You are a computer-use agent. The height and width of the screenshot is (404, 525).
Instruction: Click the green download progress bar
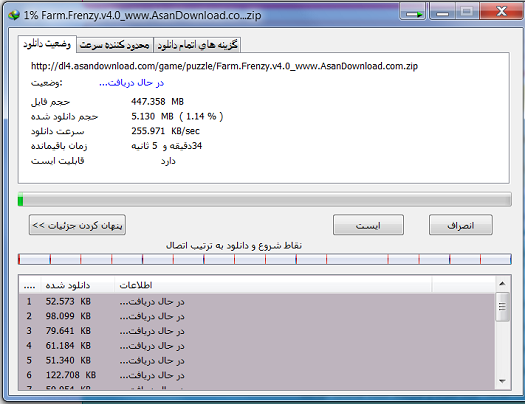click(265, 199)
